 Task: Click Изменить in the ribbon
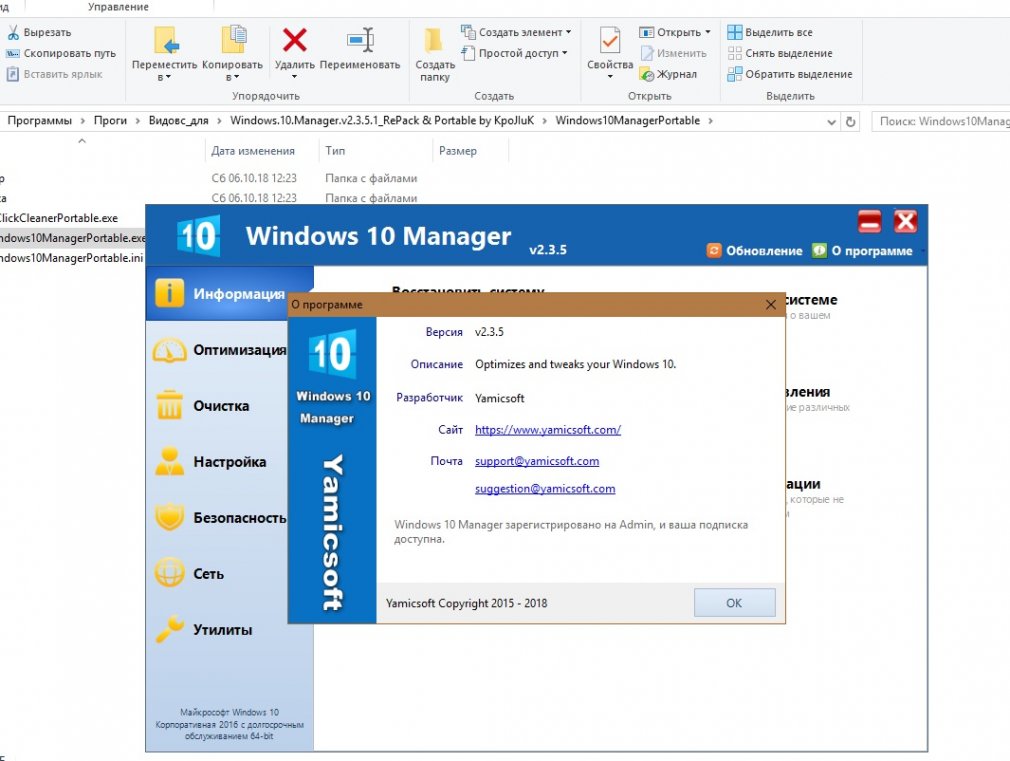pos(674,53)
